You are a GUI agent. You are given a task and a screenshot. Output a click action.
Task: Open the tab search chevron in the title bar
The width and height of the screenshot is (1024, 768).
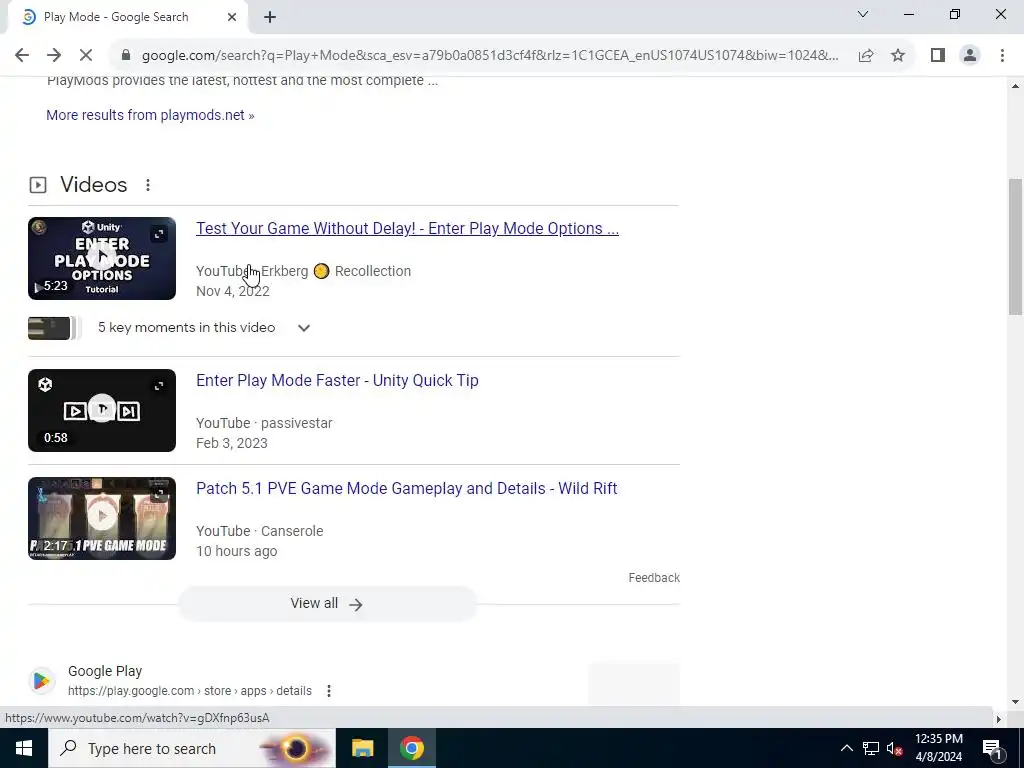click(x=863, y=14)
